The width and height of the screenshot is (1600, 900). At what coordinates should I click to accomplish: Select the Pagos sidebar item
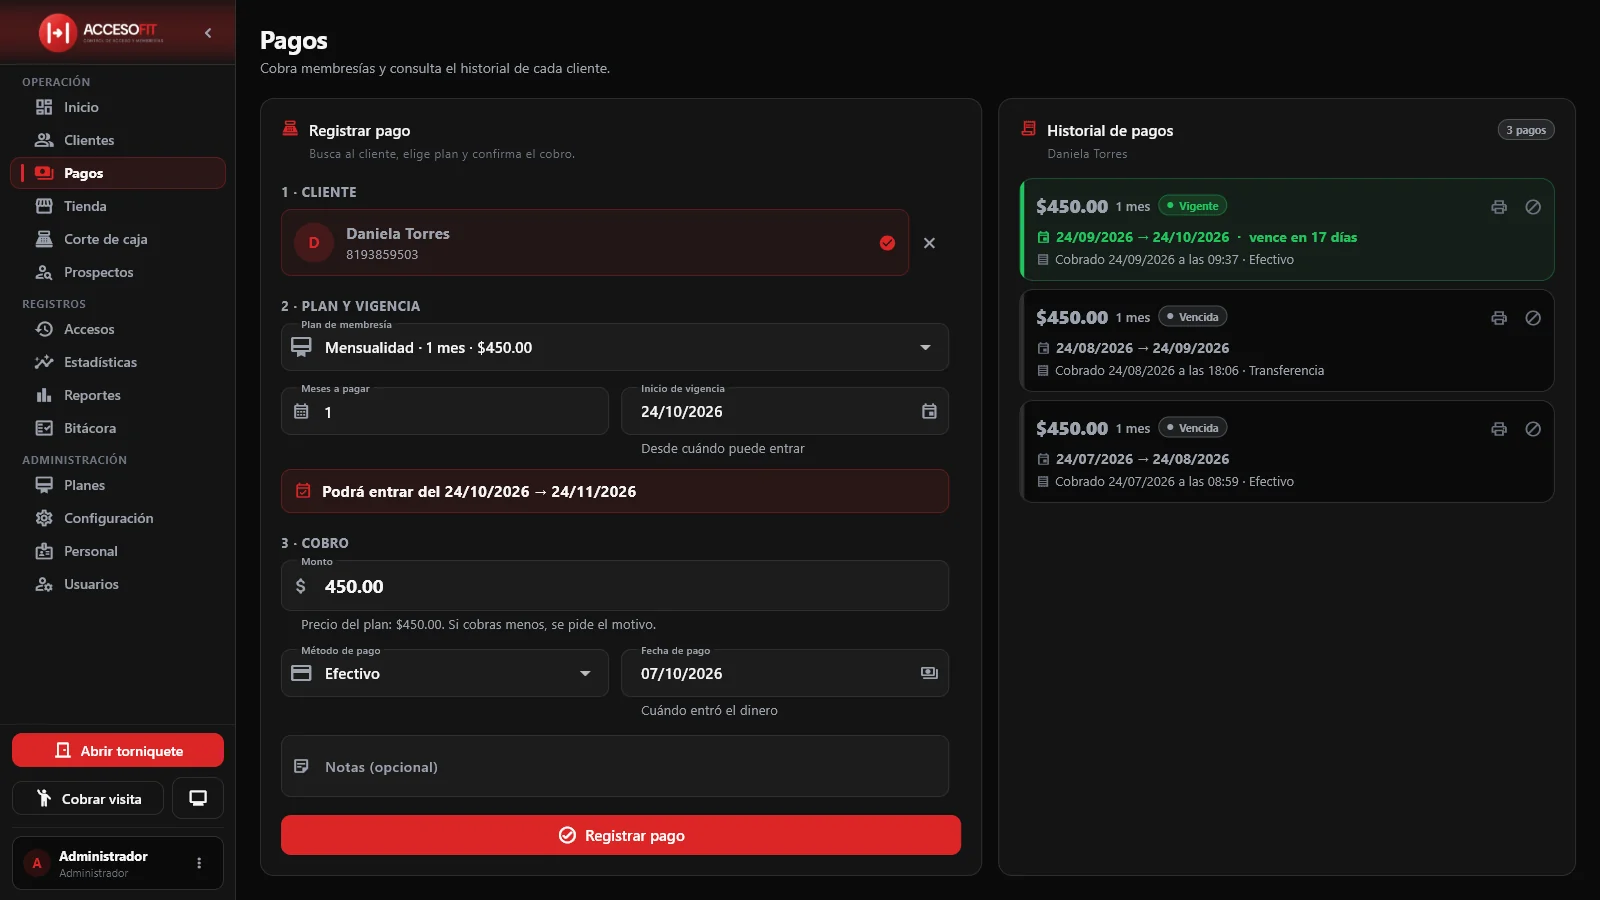118,173
